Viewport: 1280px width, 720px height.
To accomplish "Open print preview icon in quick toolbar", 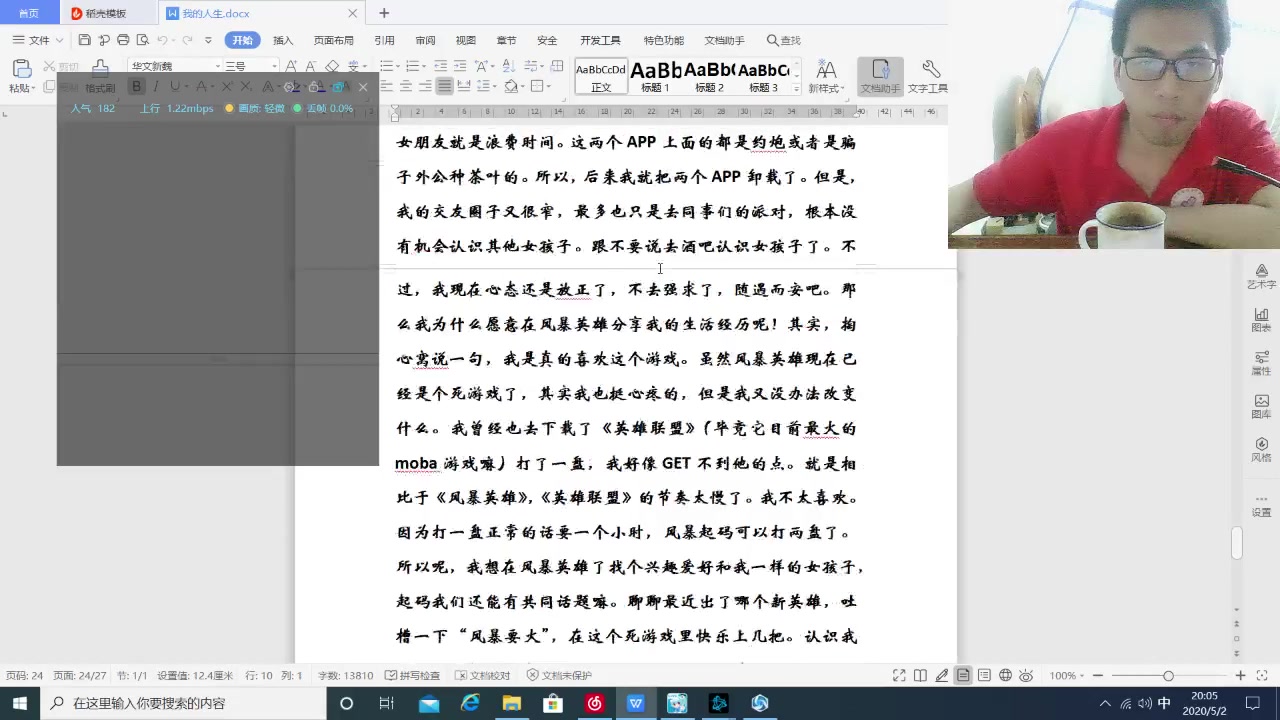I will click(142, 40).
